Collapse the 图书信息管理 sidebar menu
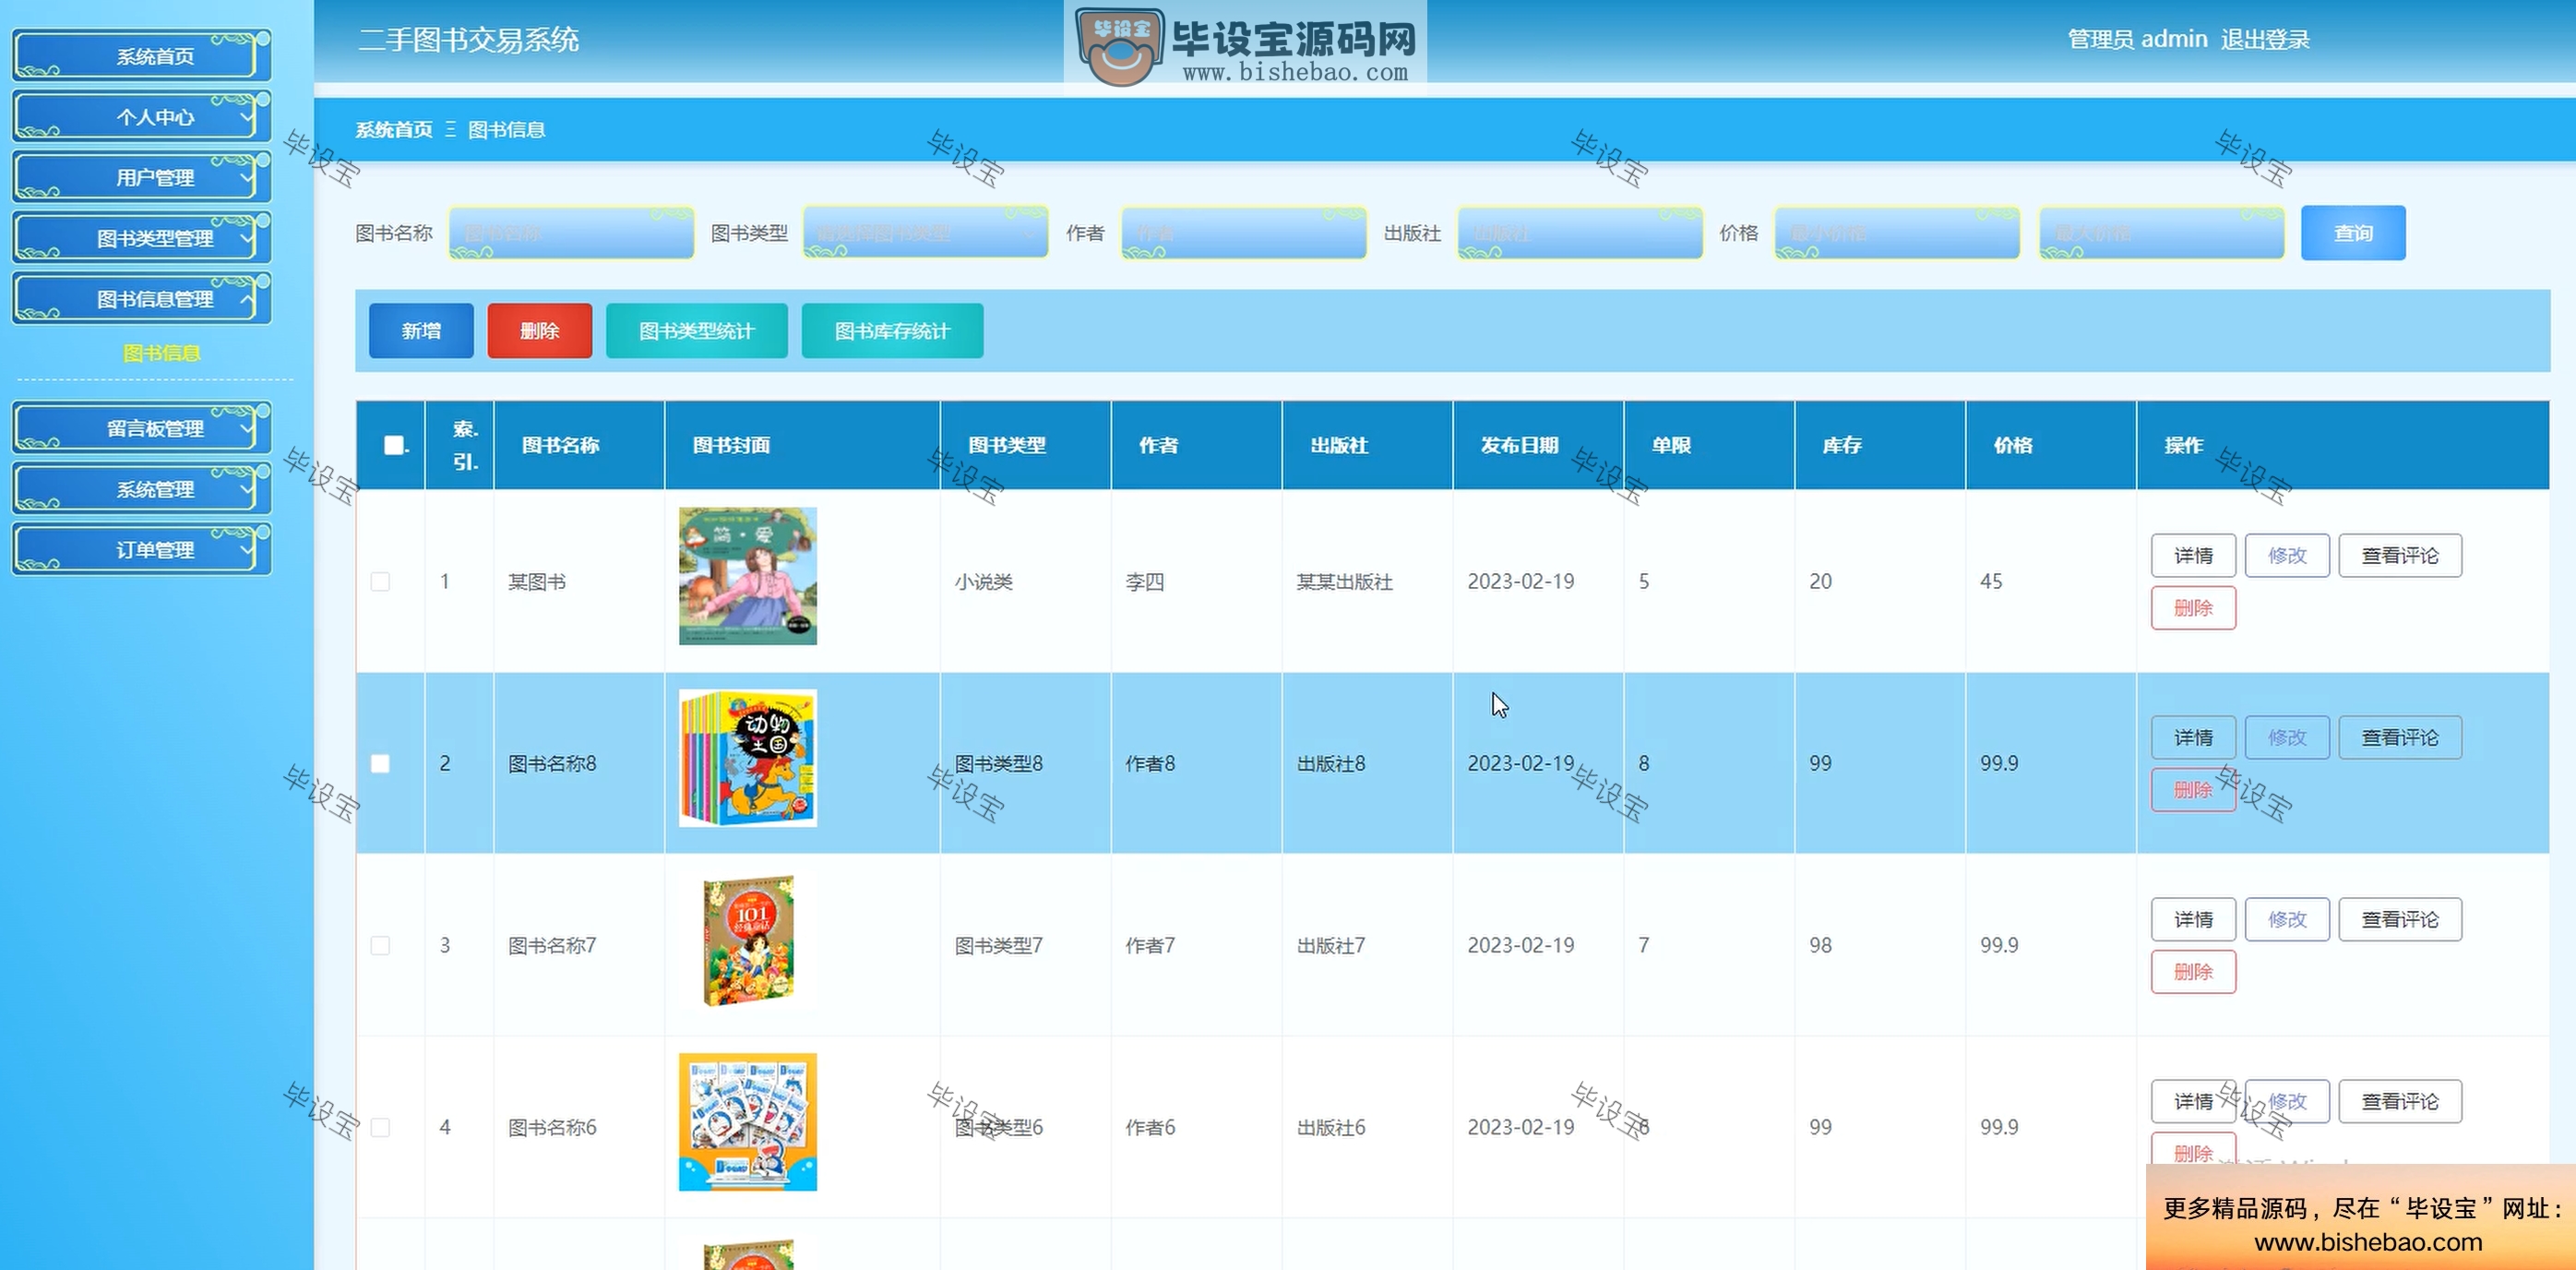The height and width of the screenshot is (1270, 2576). pos(142,298)
